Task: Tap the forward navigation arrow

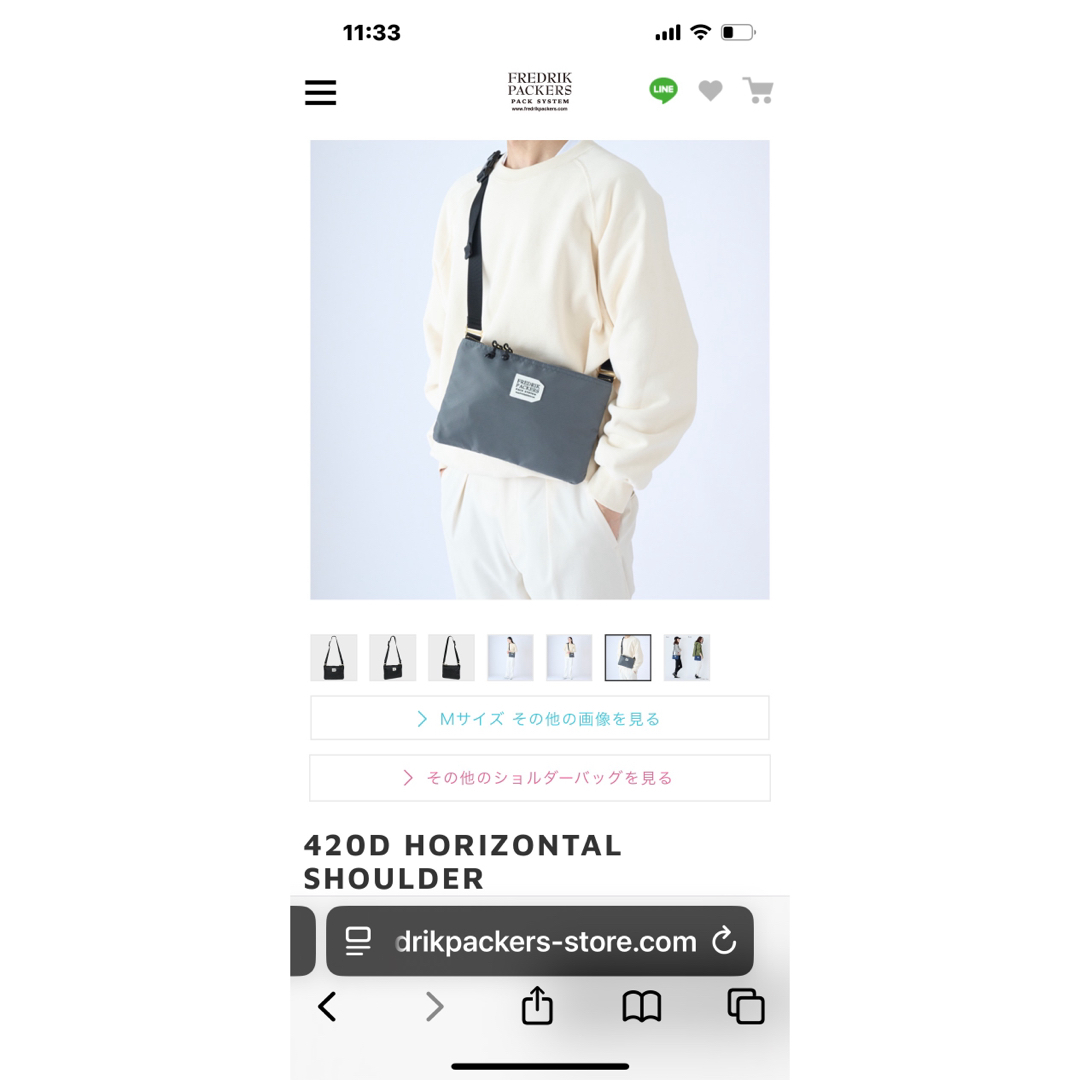Action: [434, 1006]
